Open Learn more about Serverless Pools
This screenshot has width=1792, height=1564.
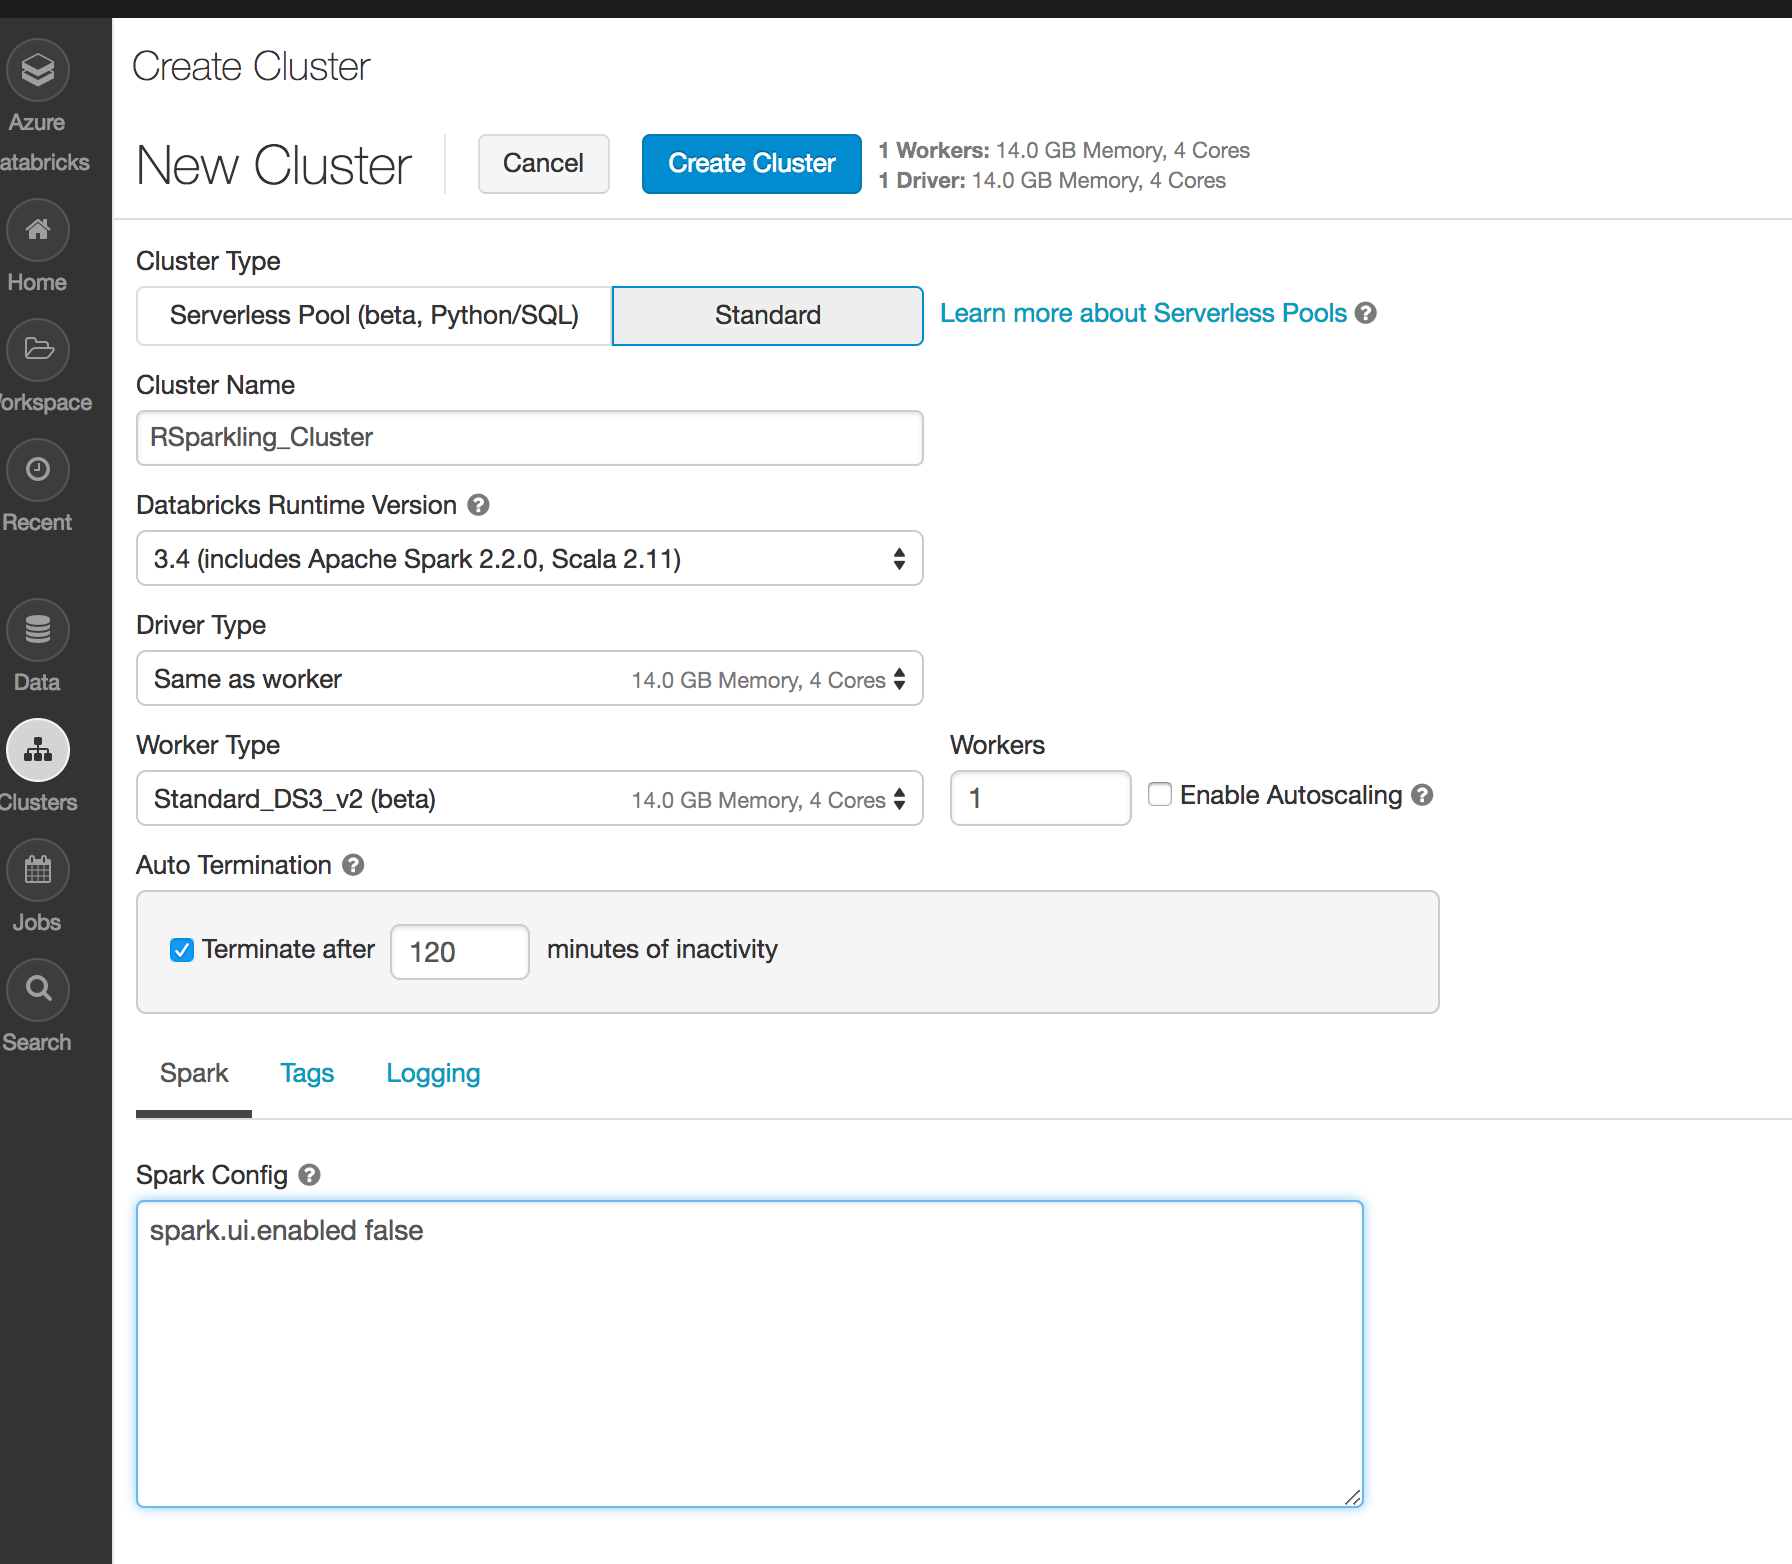pos(1142,313)
